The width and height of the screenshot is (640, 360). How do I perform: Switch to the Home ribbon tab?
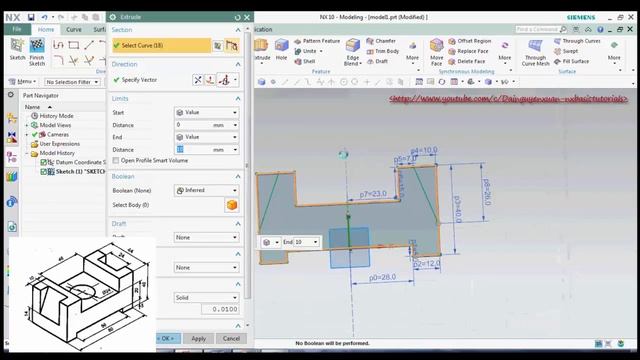coord(46,29)
